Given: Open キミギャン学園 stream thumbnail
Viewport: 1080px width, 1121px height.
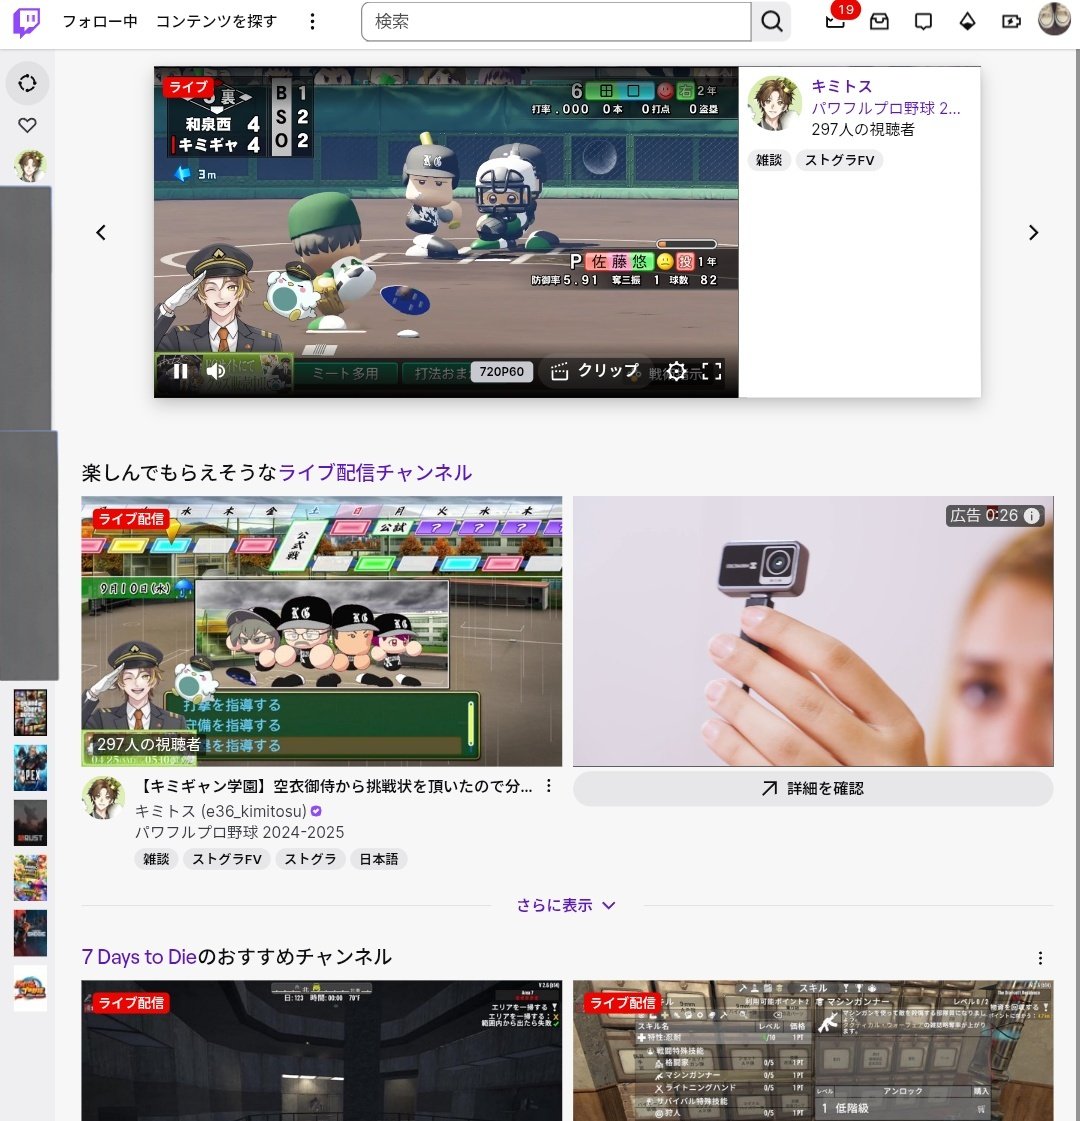Looking at the screenshot, I should click(322, 631).
